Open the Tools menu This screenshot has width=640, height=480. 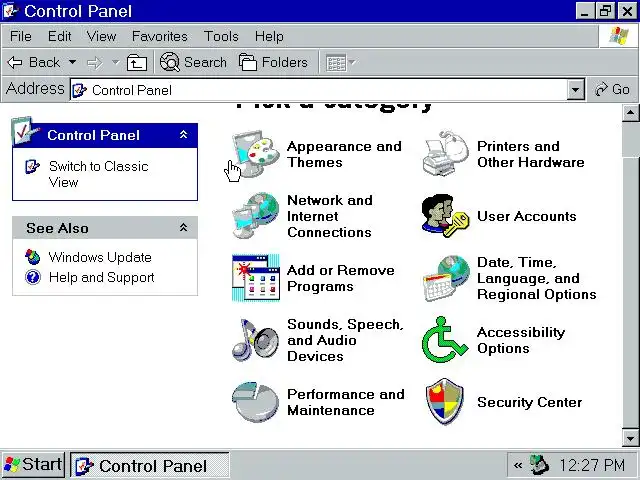point(221,36)
